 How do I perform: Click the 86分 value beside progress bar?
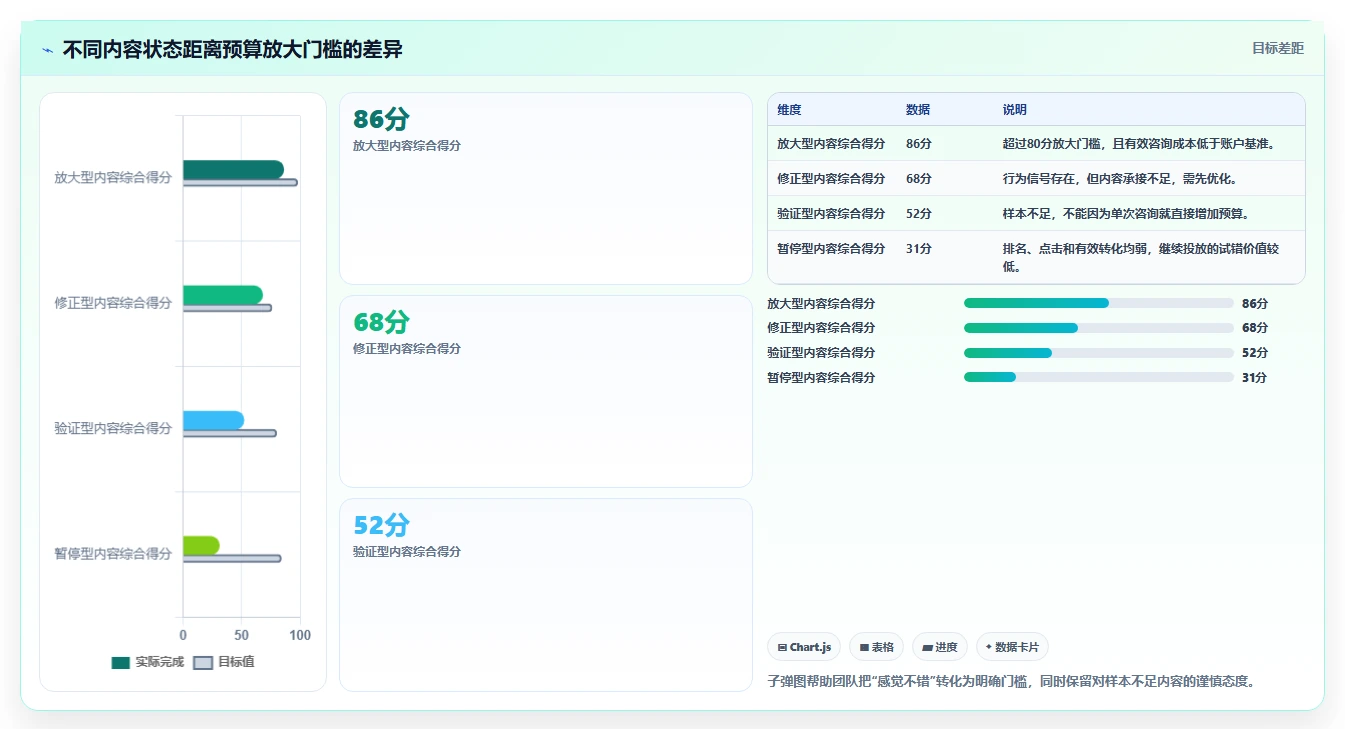tap(1254, 303)
